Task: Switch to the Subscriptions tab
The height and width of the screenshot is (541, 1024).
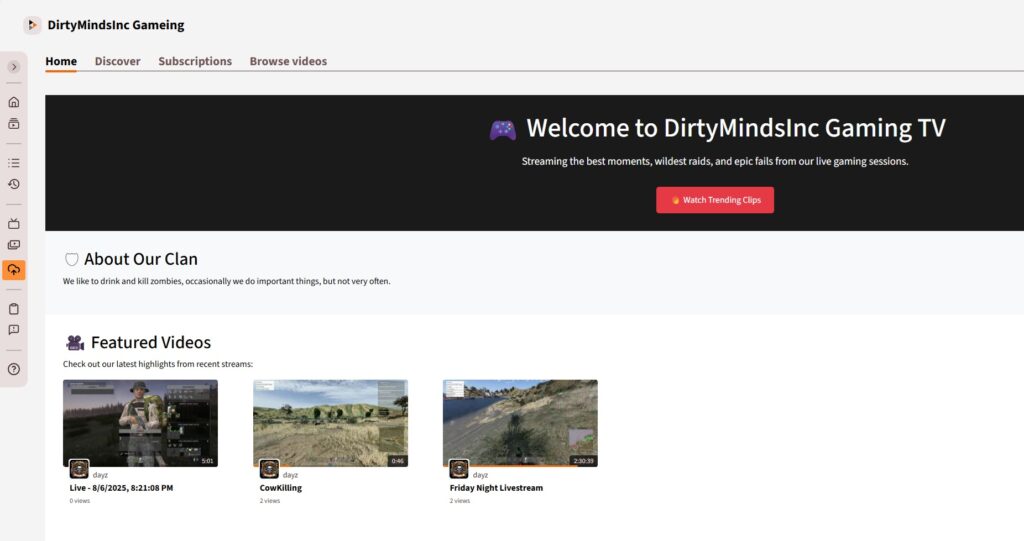Action: (x=195, y=61)
